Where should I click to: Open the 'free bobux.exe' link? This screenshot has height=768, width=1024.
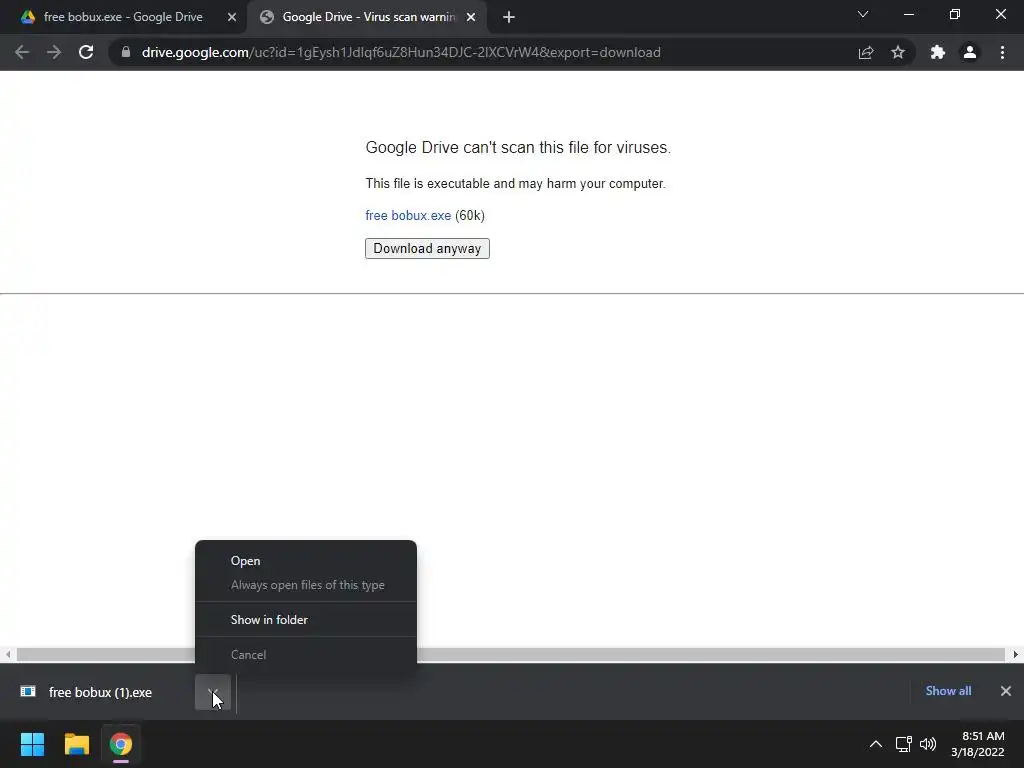408,216
